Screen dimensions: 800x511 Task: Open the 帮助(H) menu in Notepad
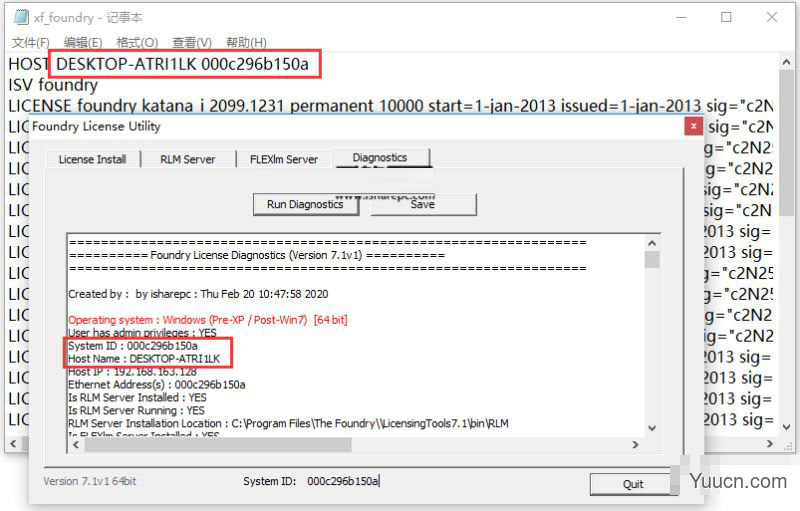[x=246, y=42]
